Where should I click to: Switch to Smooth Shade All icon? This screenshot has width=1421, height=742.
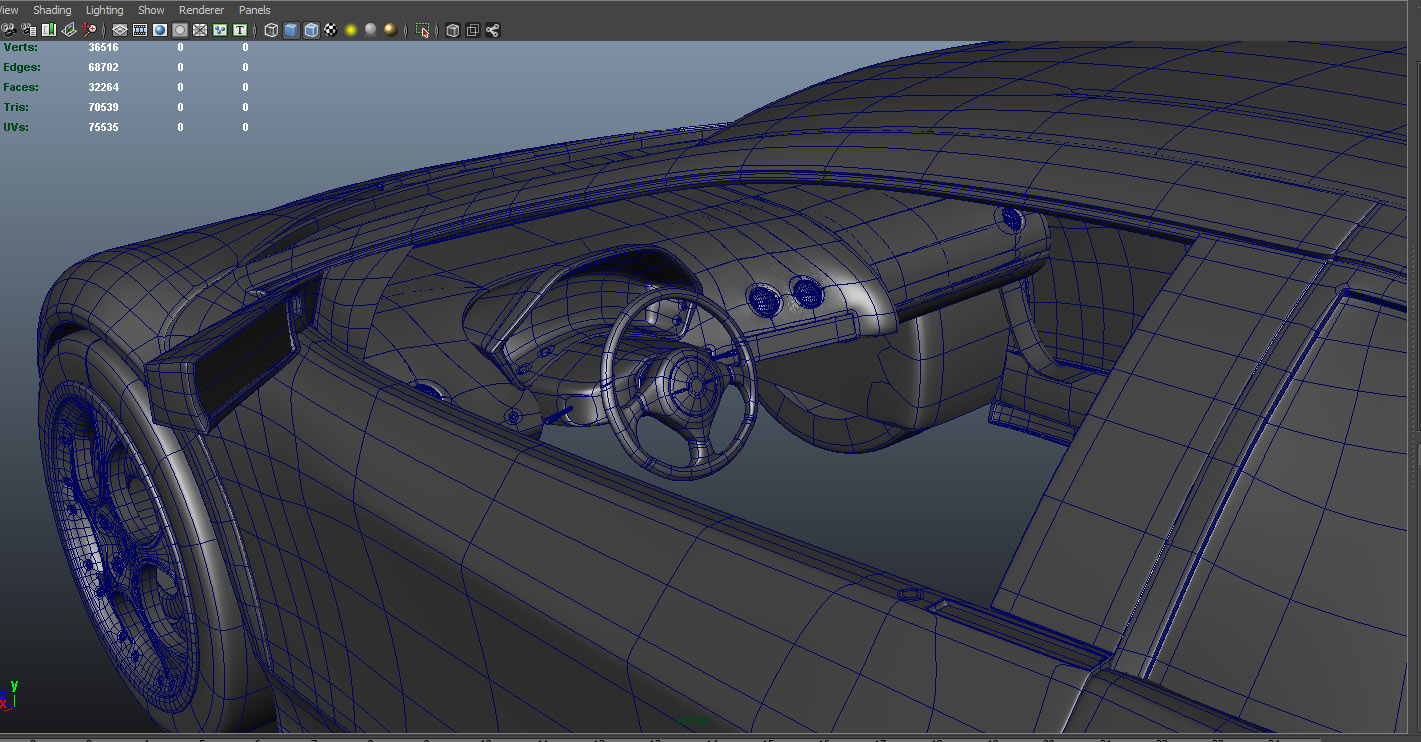click(x=290, y=30)
